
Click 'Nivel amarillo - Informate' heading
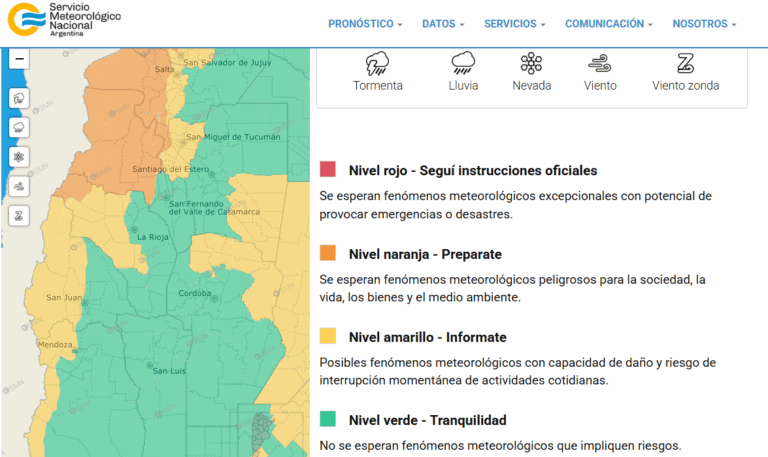click(x=428, y=337)
